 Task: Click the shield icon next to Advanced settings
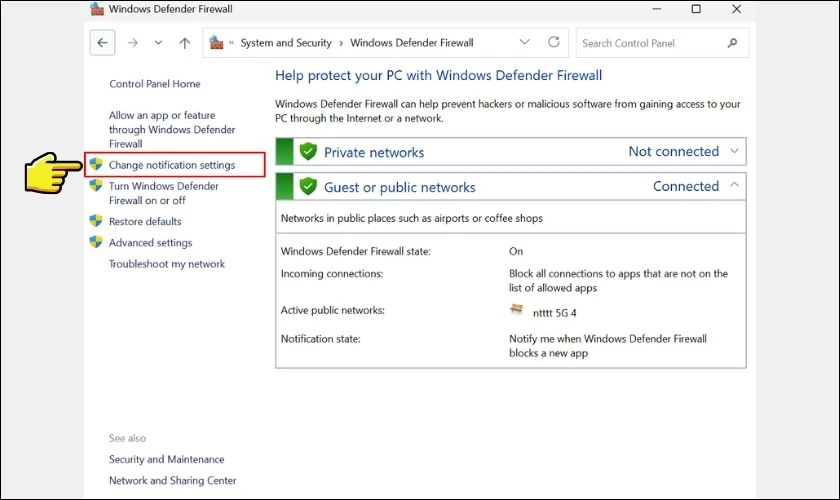(96, 242)
